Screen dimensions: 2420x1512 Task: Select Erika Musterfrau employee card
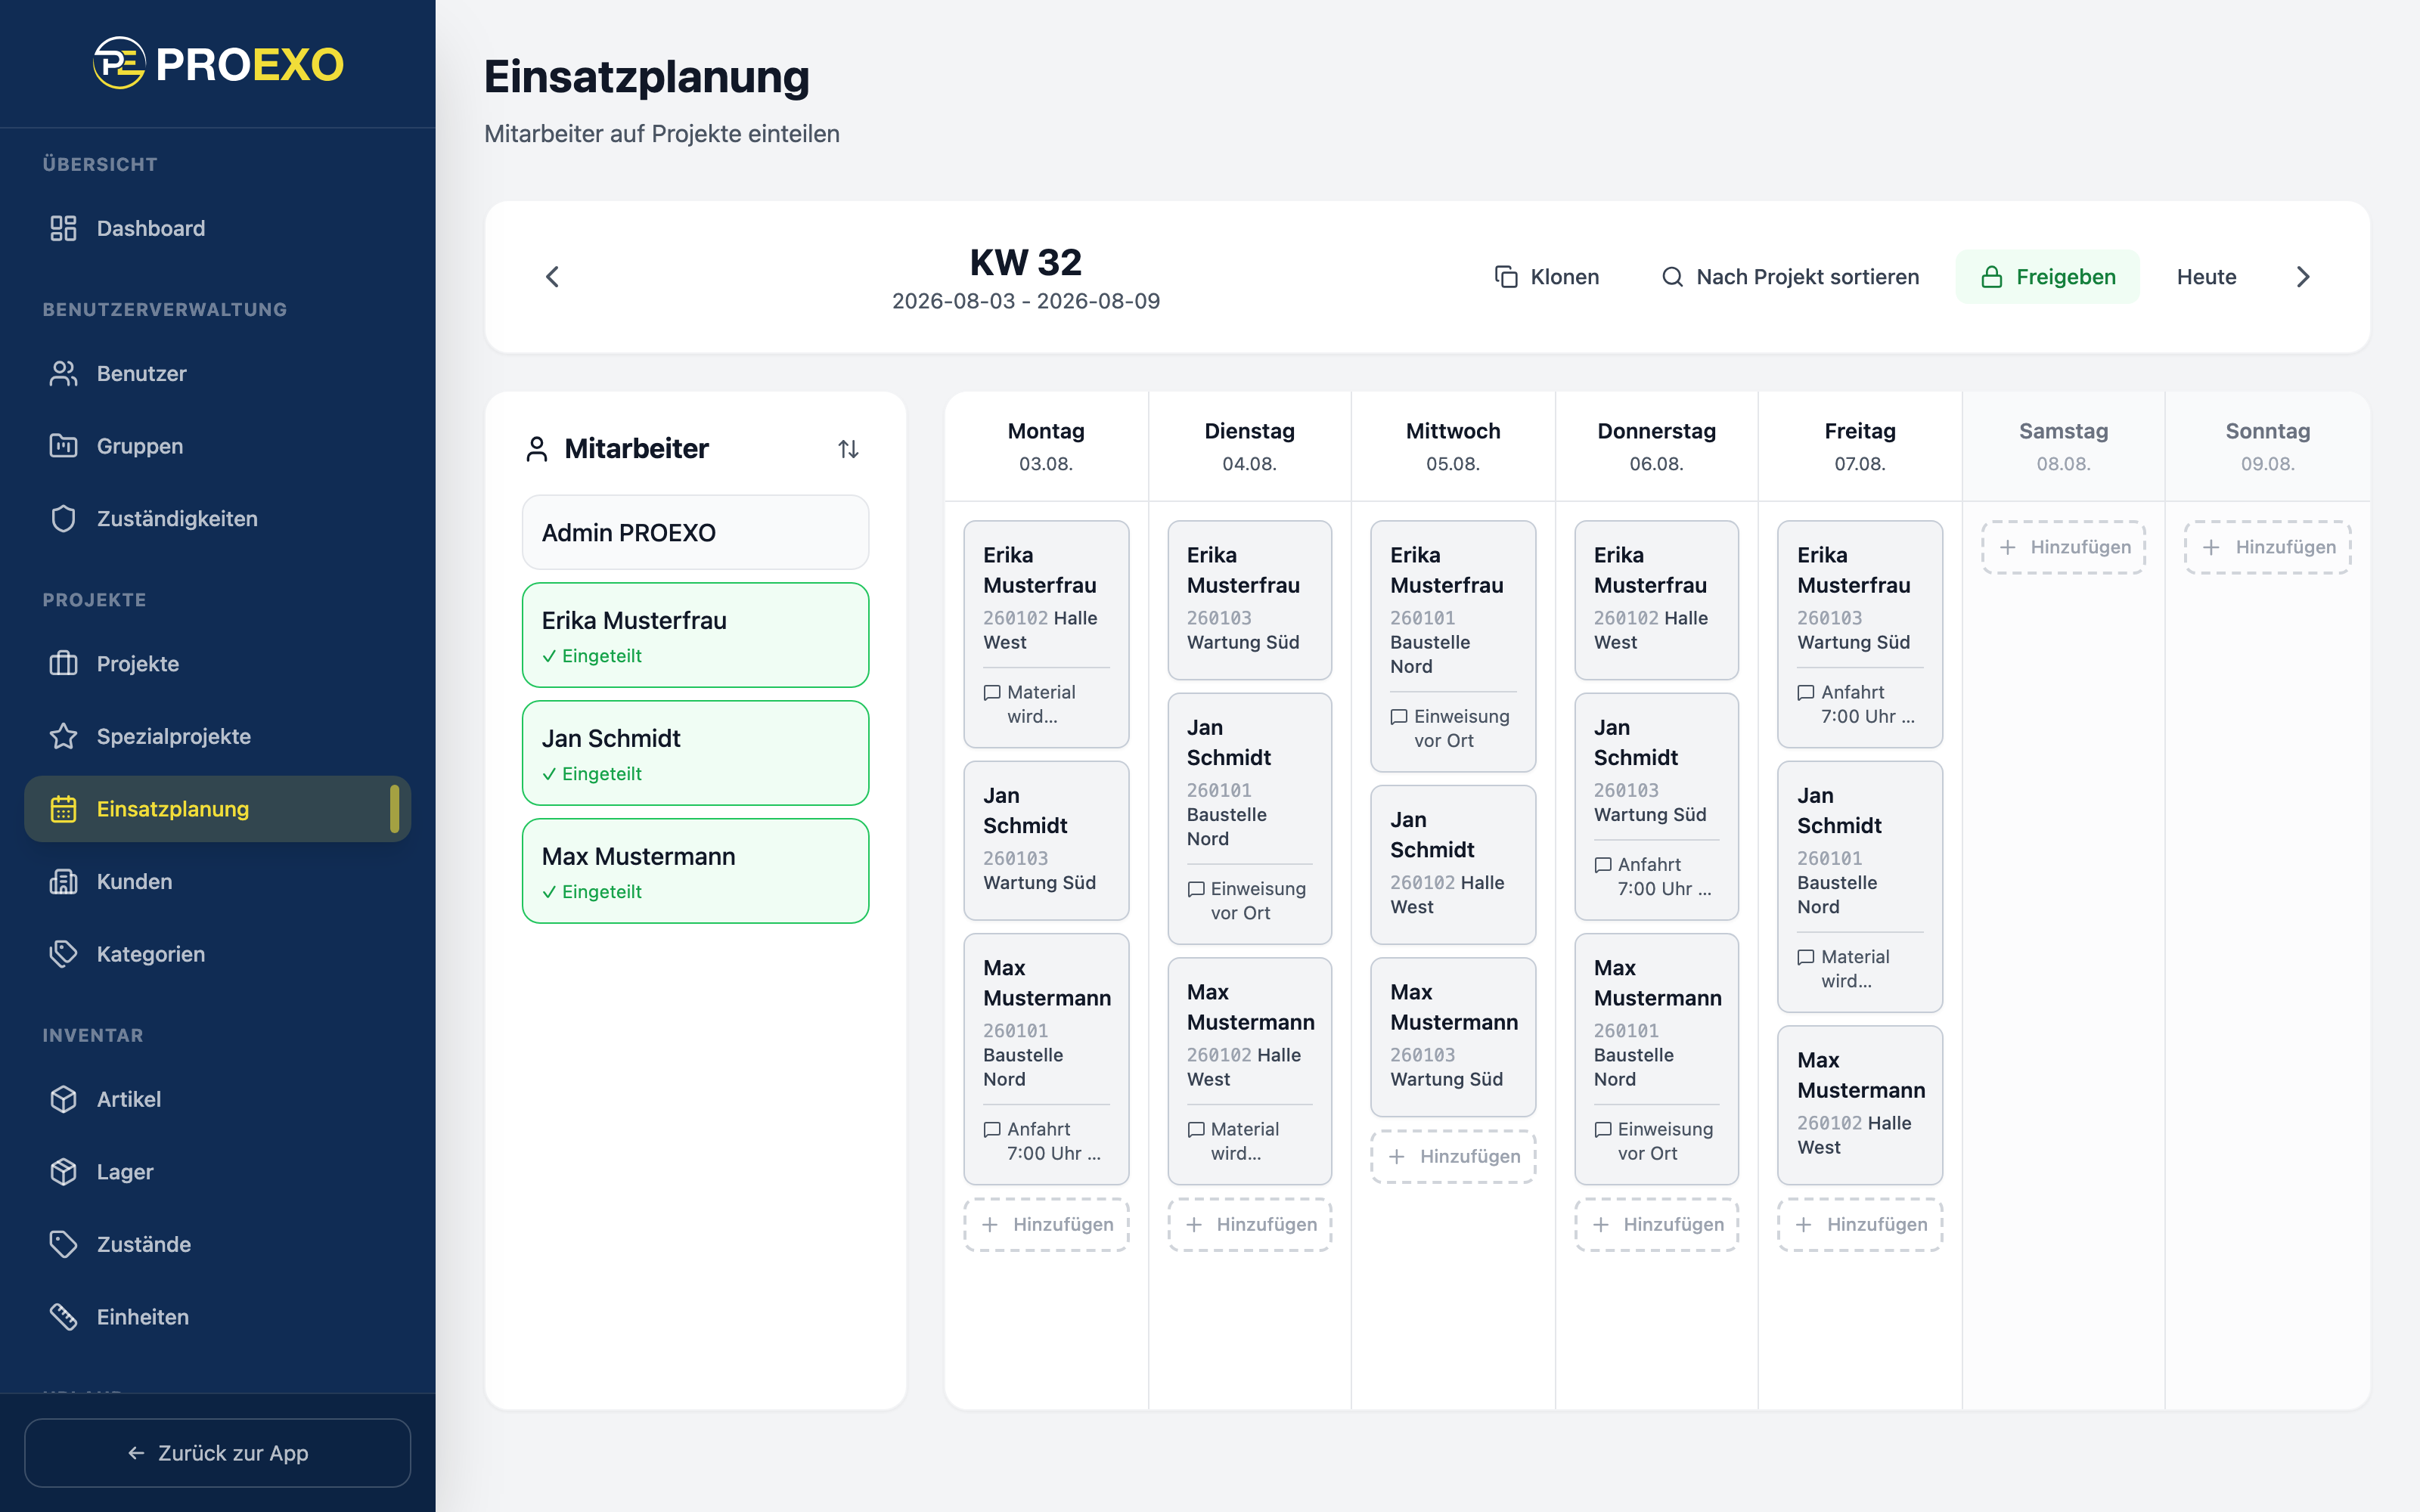tap(695, 635)
